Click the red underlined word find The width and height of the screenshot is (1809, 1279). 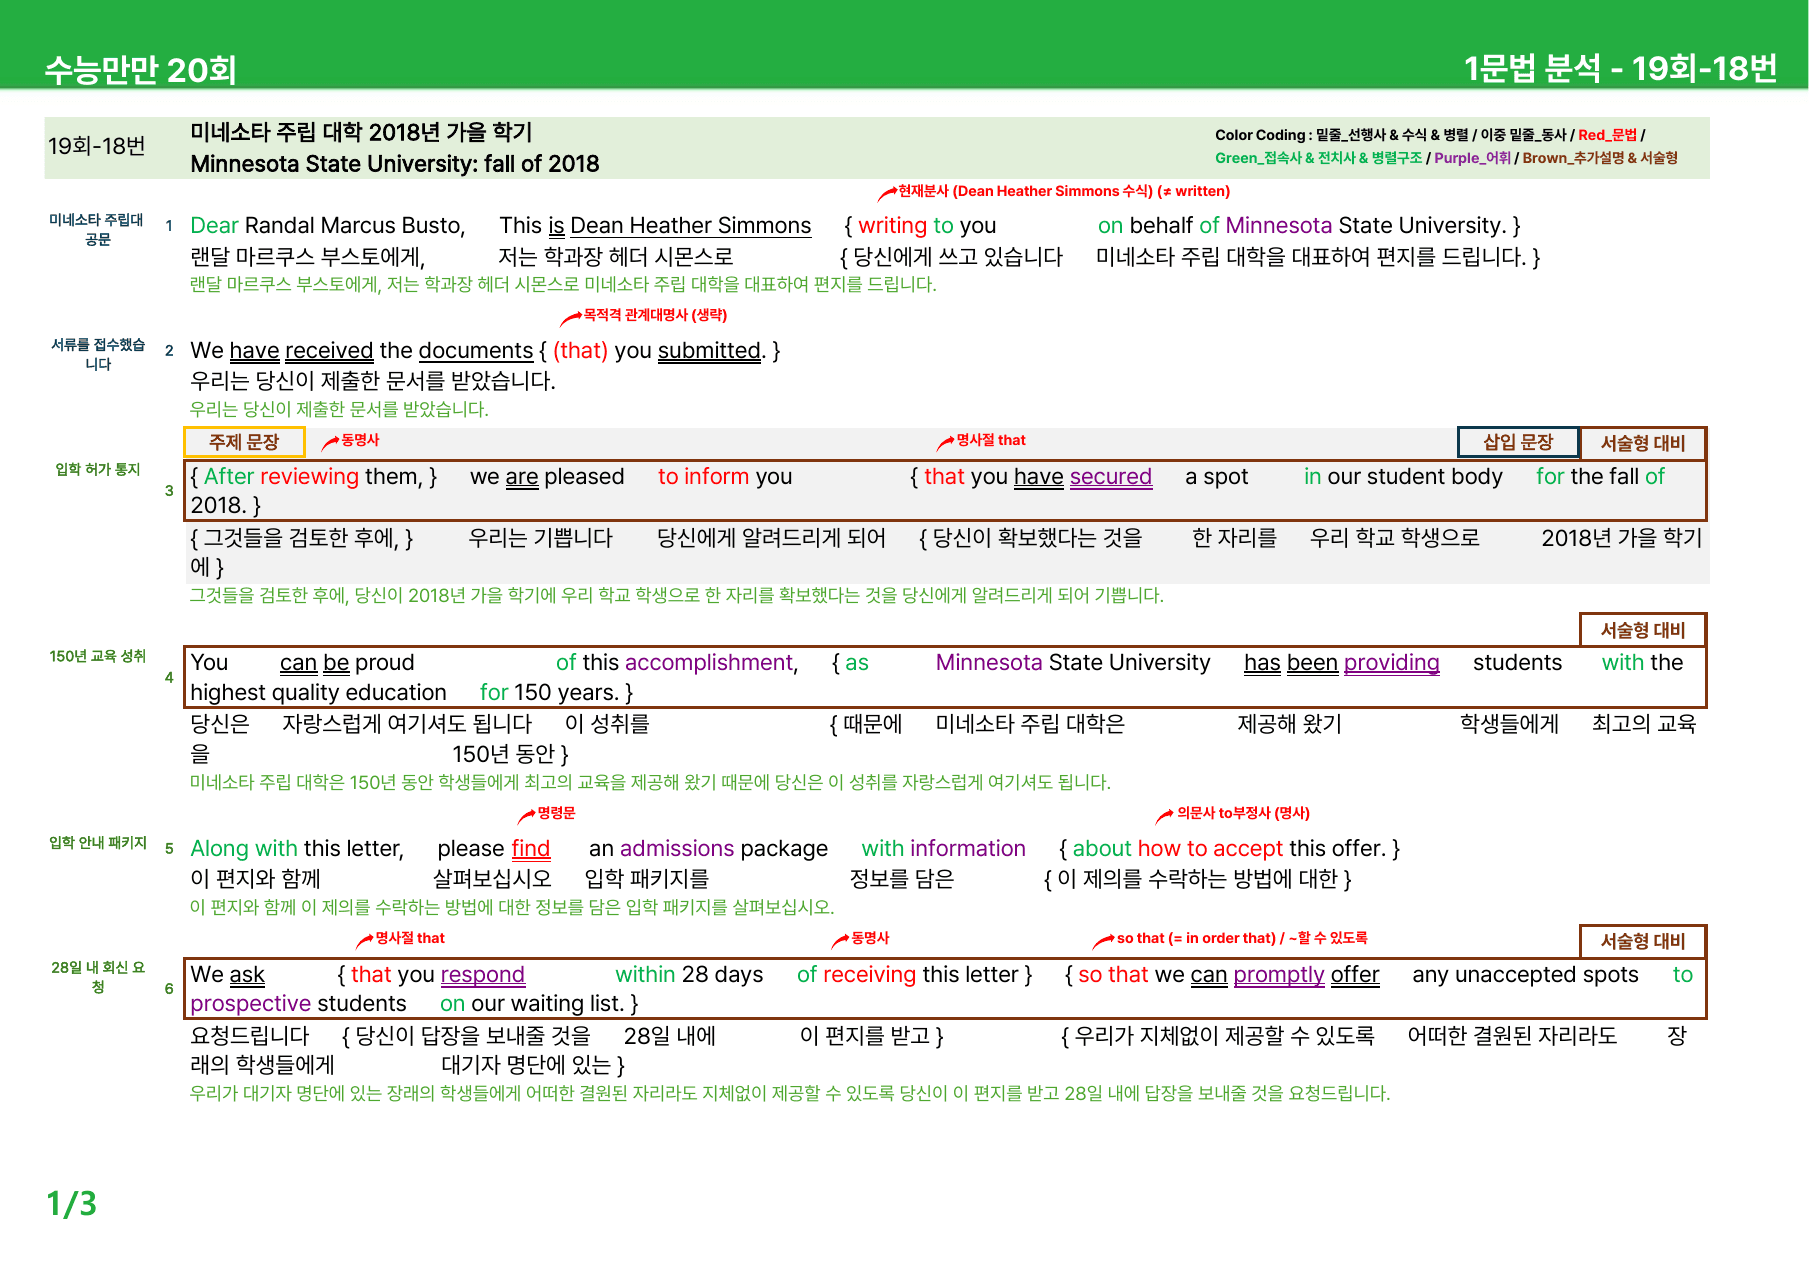(x=530, y=849)
